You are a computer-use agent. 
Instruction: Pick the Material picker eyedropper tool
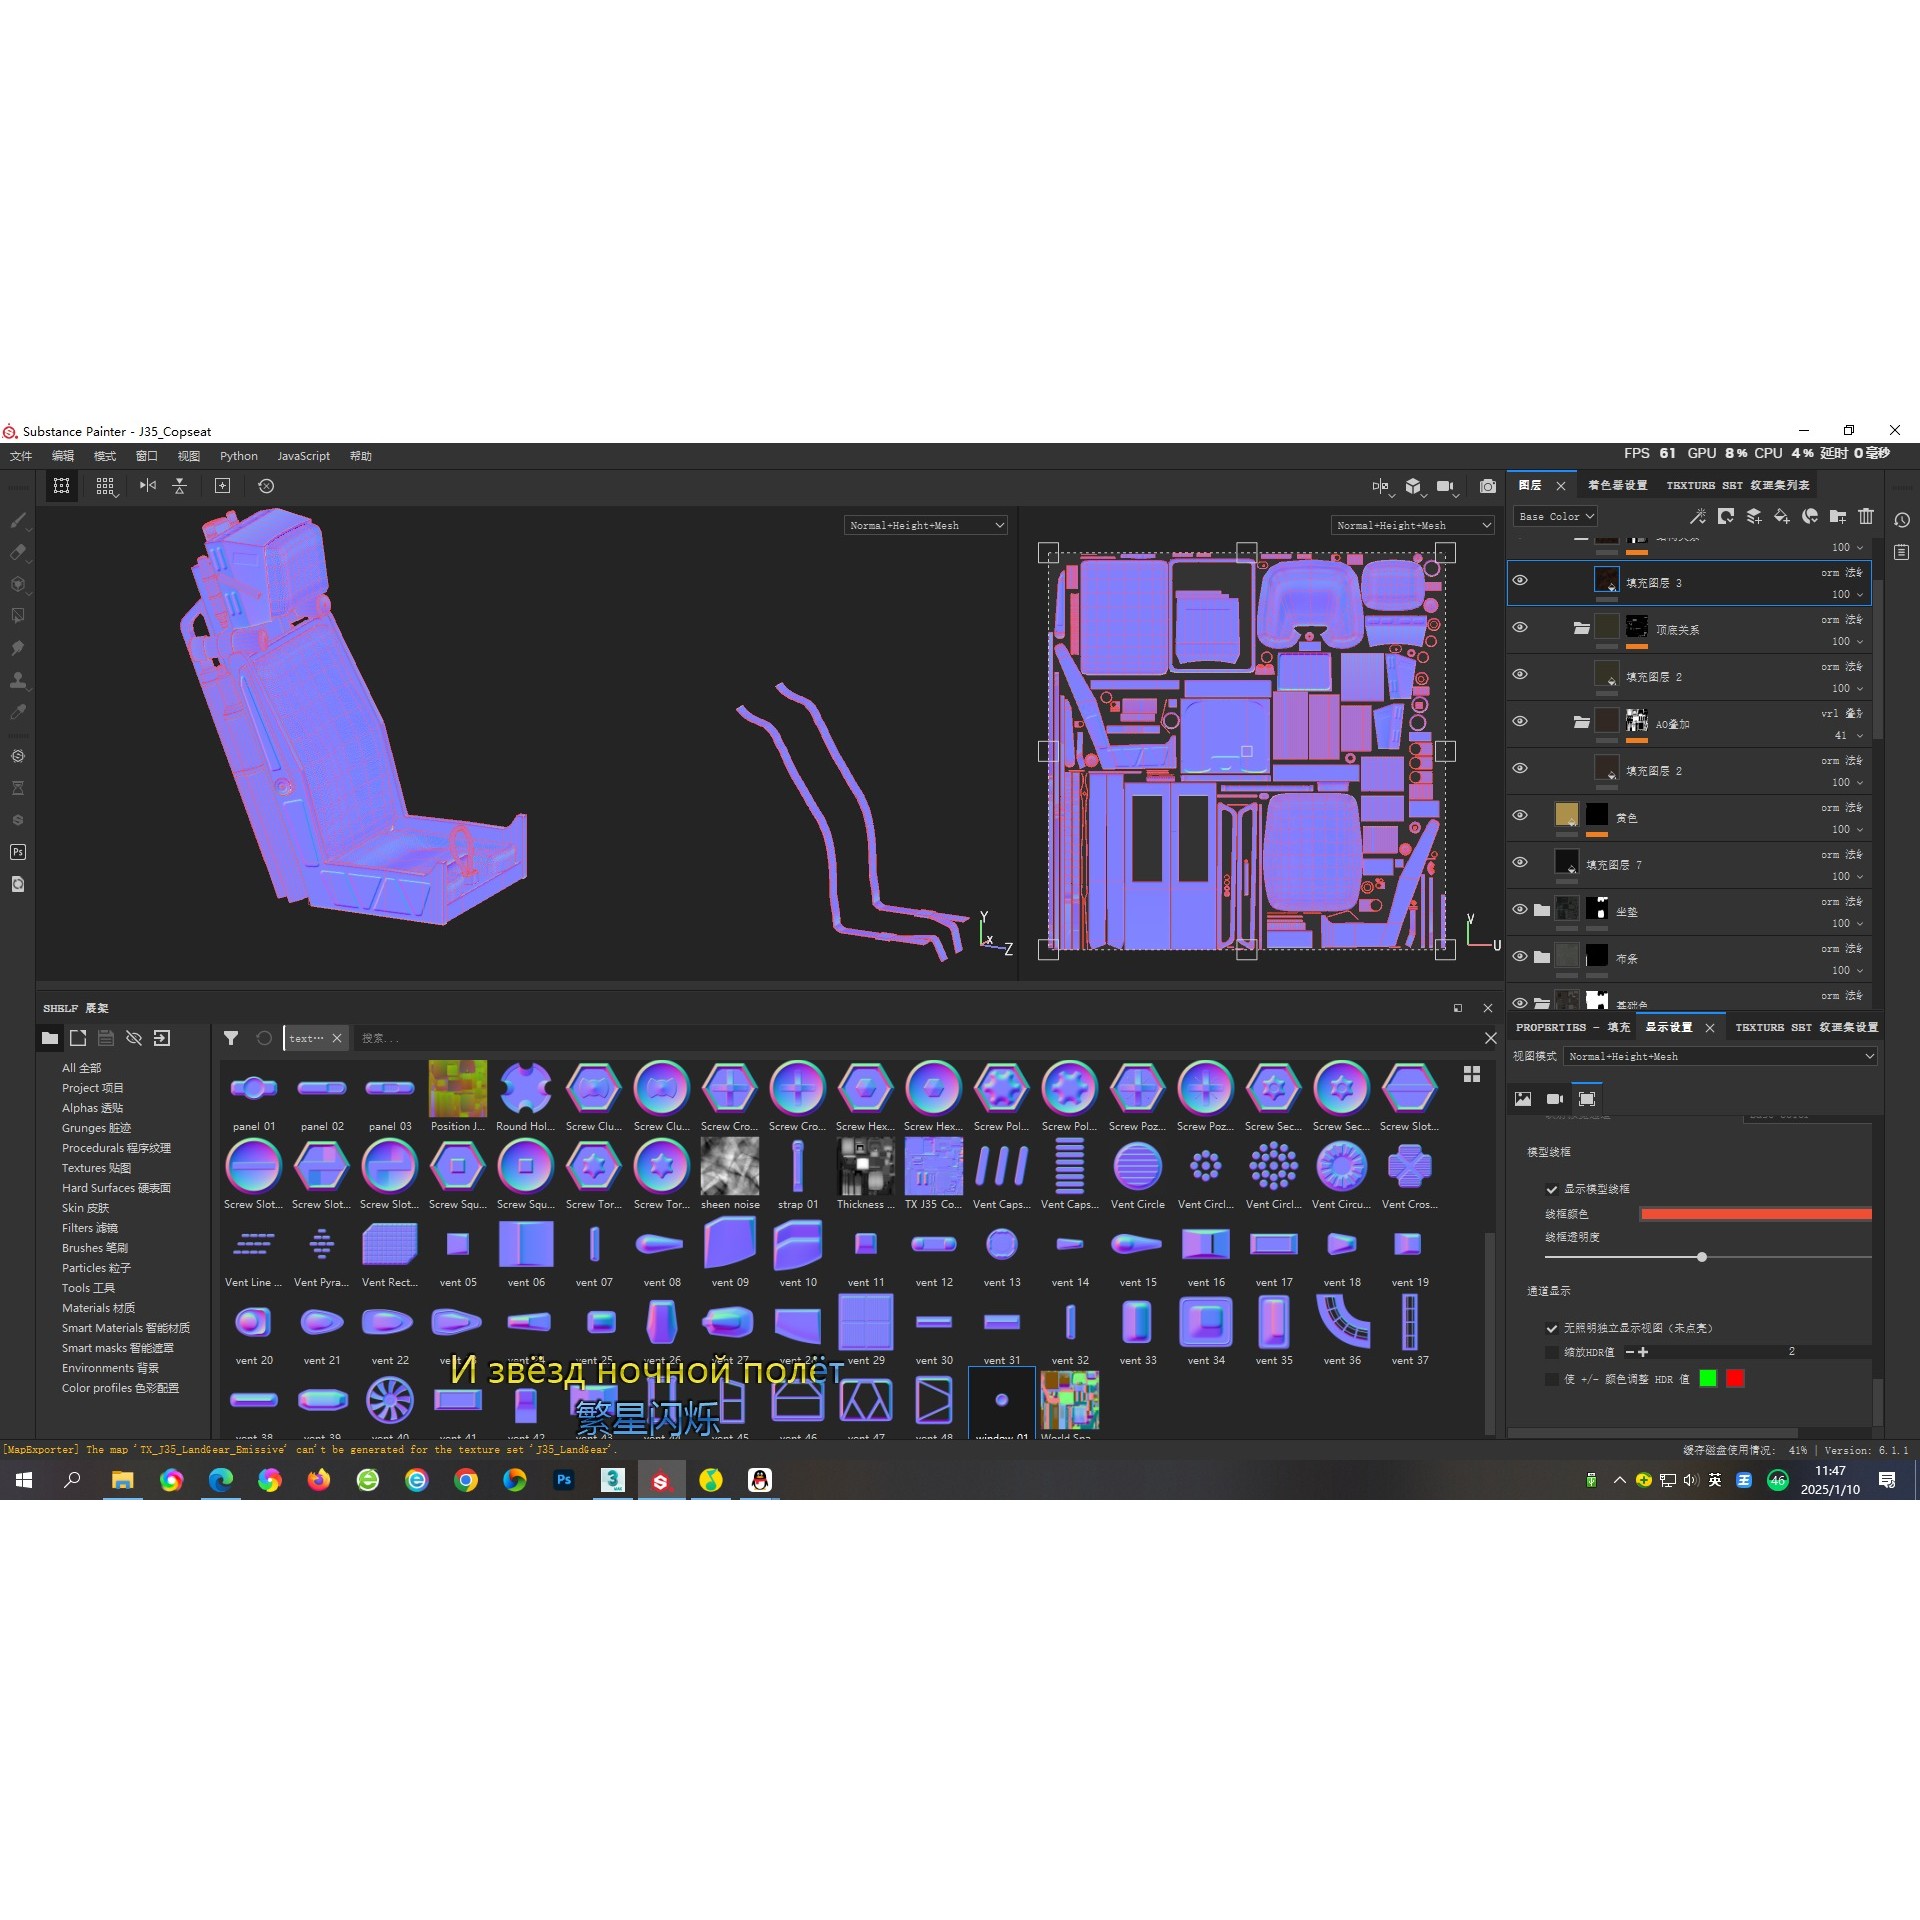click(x=18, y=712)
